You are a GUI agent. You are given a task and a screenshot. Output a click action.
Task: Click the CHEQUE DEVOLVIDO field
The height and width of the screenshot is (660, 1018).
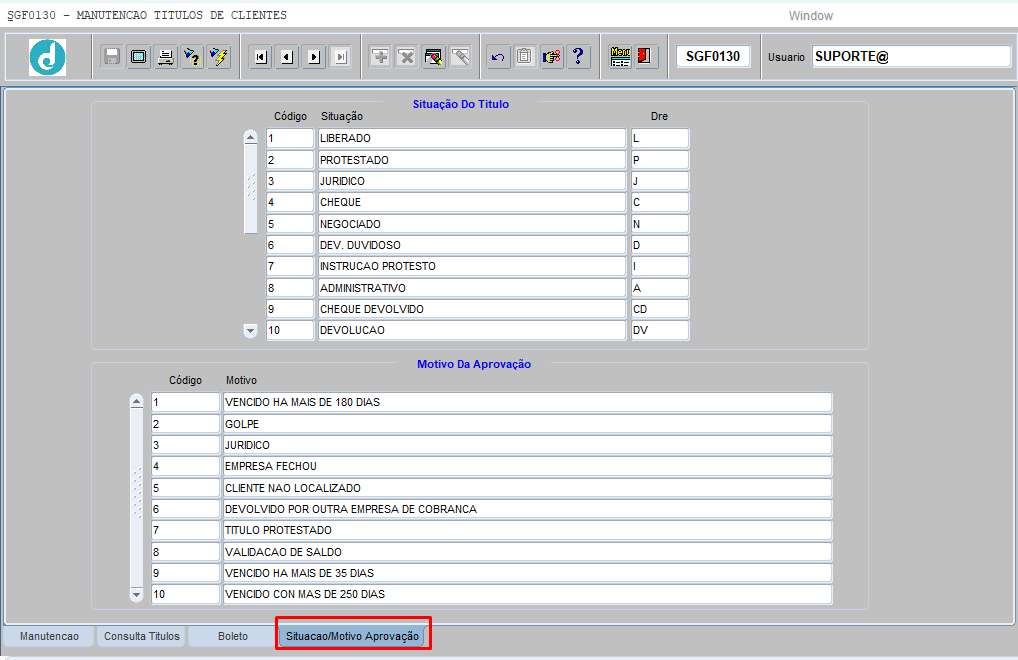pyautogui.click(x=471, y=309)
